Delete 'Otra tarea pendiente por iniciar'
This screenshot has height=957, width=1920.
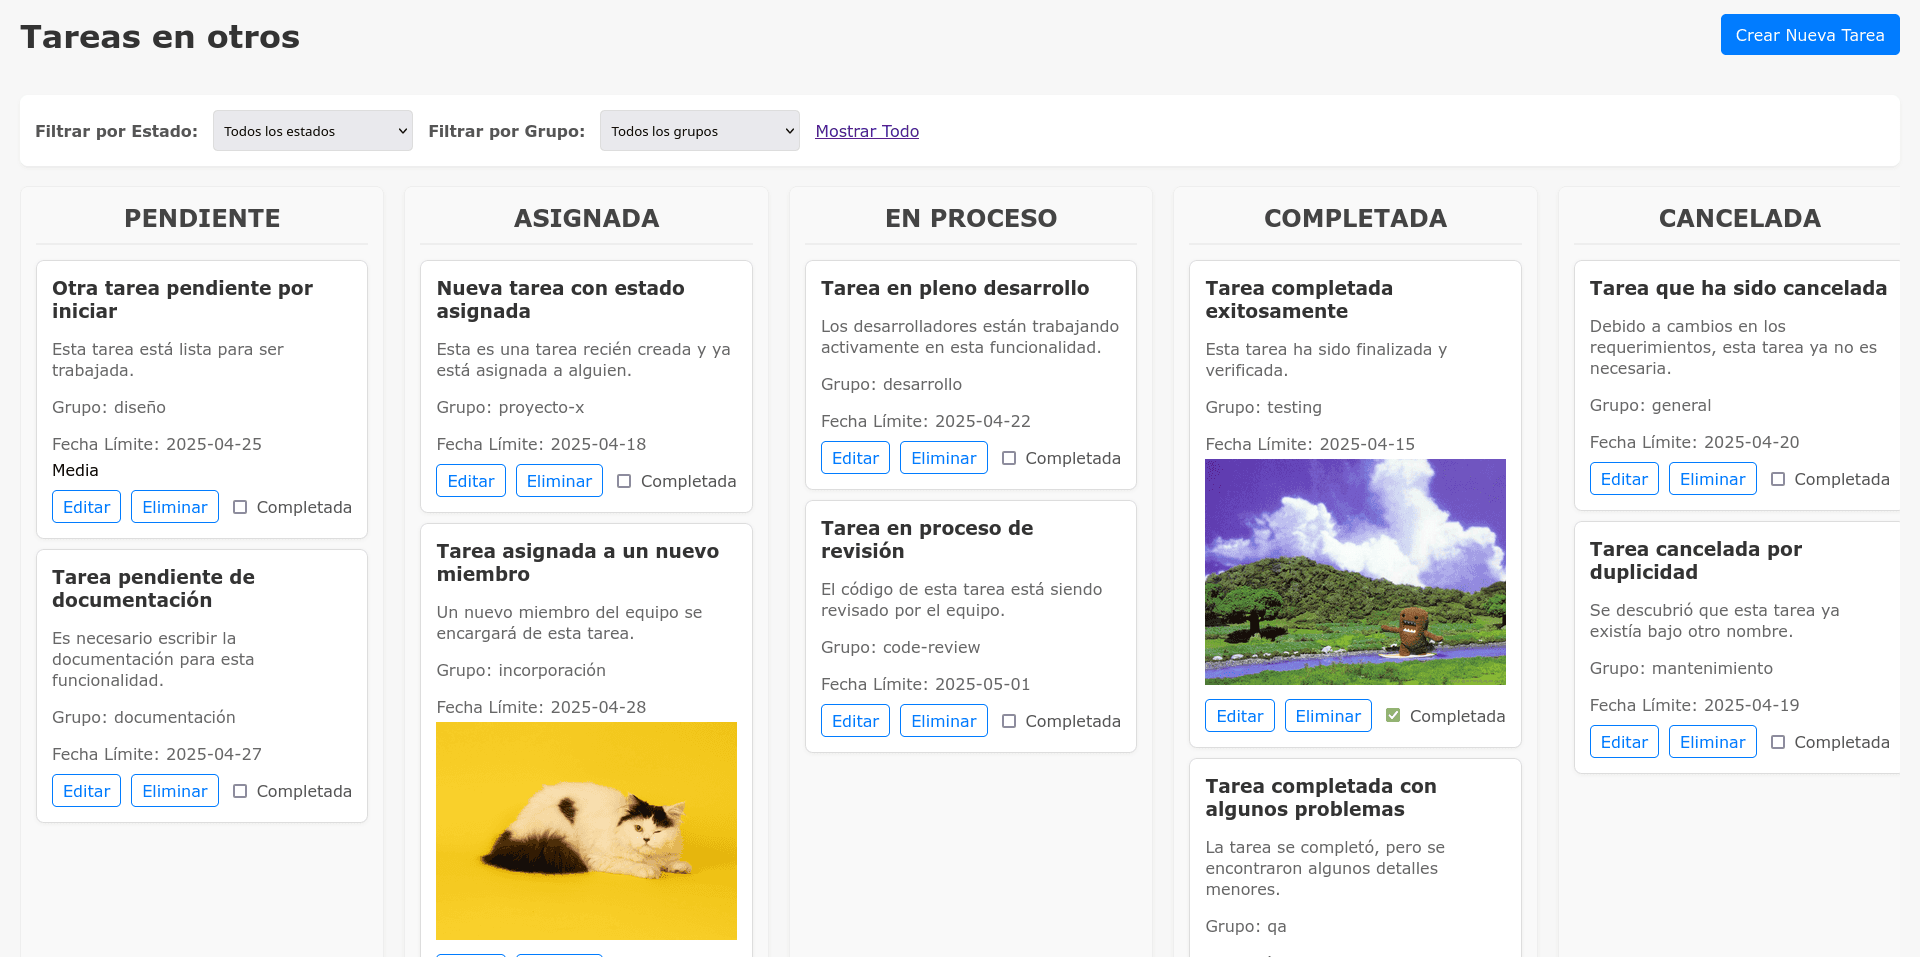pos(174,507)
